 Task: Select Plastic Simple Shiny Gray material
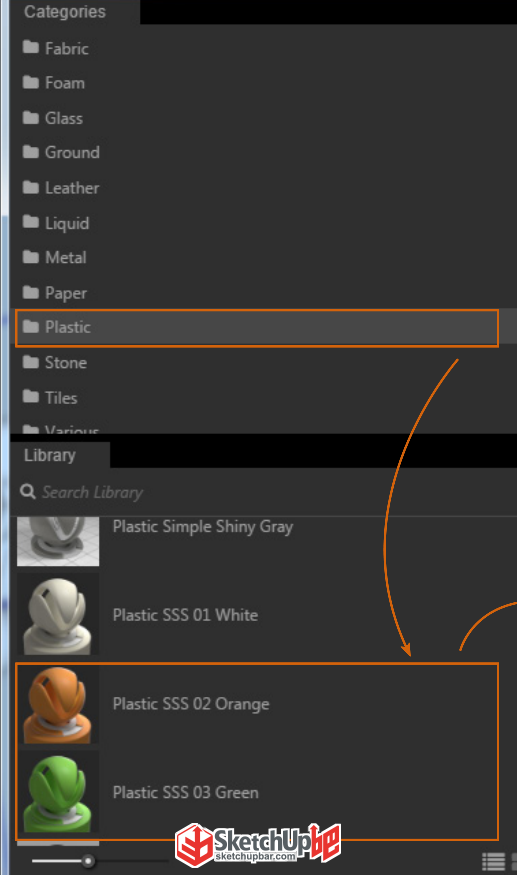pos(203,526)
